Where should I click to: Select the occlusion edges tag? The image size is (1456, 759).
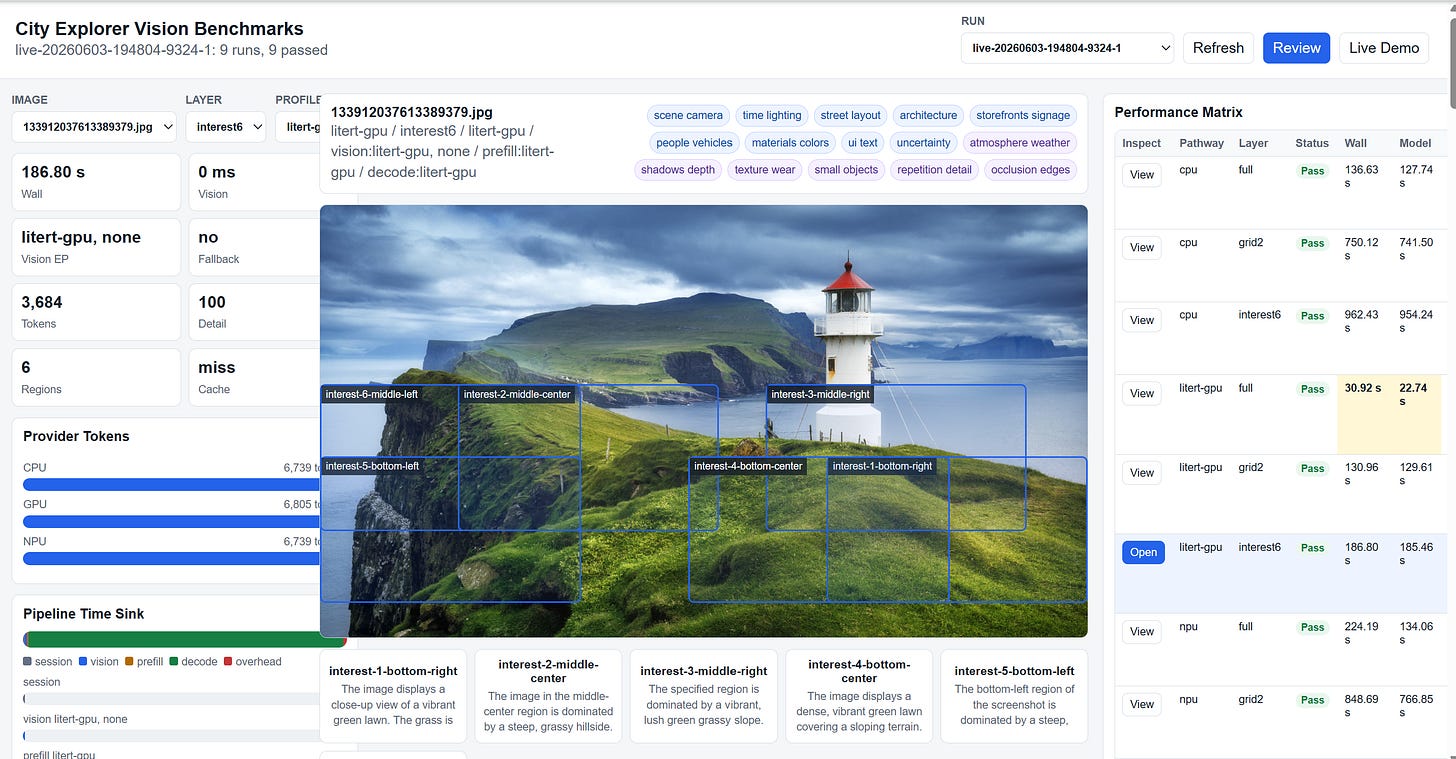click(x=1030, y=169)
